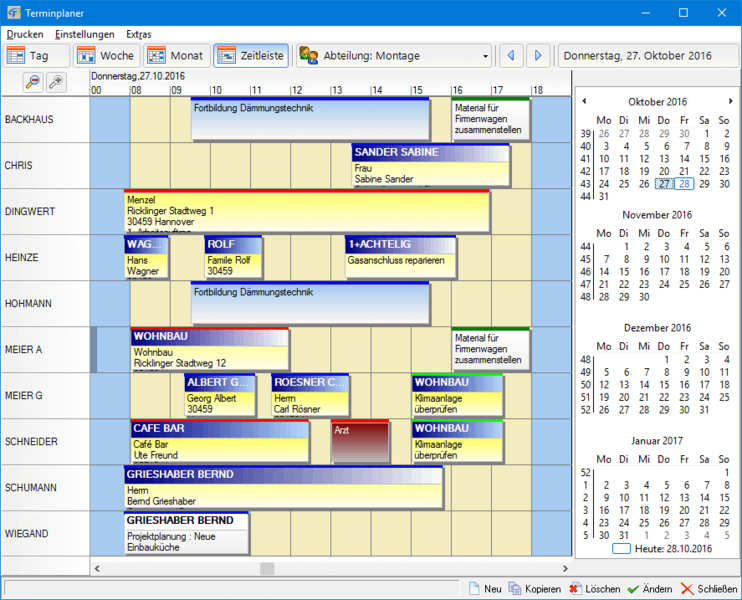742x600 pixels.
Task: Open the first menu in the menu bar
Action: click(x=24, y=34)
